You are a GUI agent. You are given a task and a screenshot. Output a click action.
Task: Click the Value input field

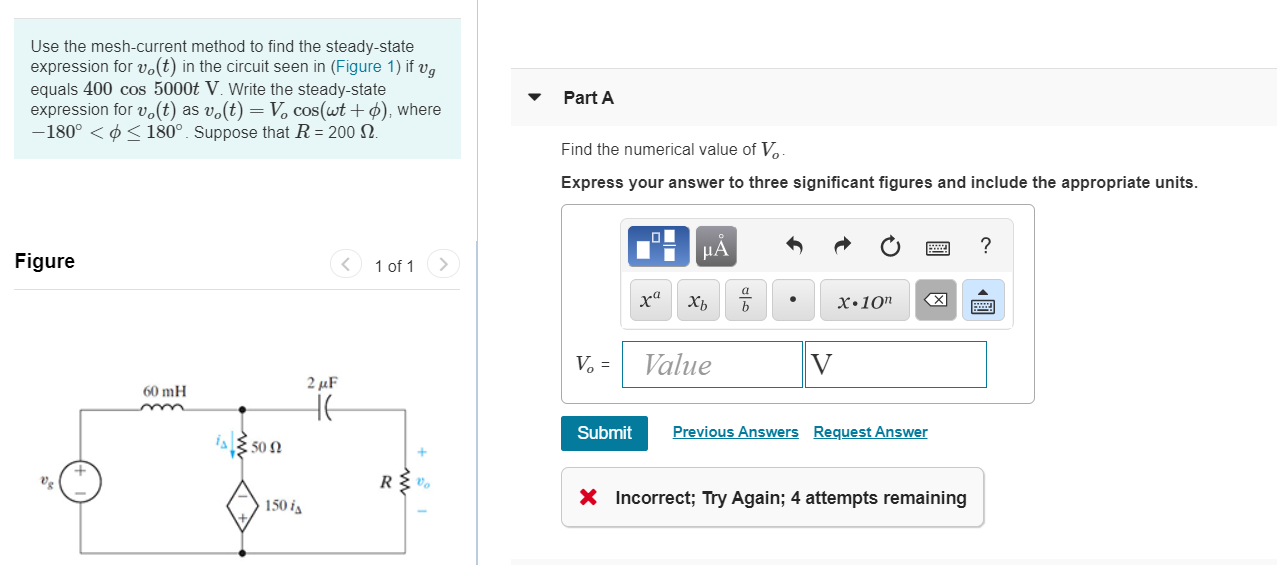coord(712,365)
